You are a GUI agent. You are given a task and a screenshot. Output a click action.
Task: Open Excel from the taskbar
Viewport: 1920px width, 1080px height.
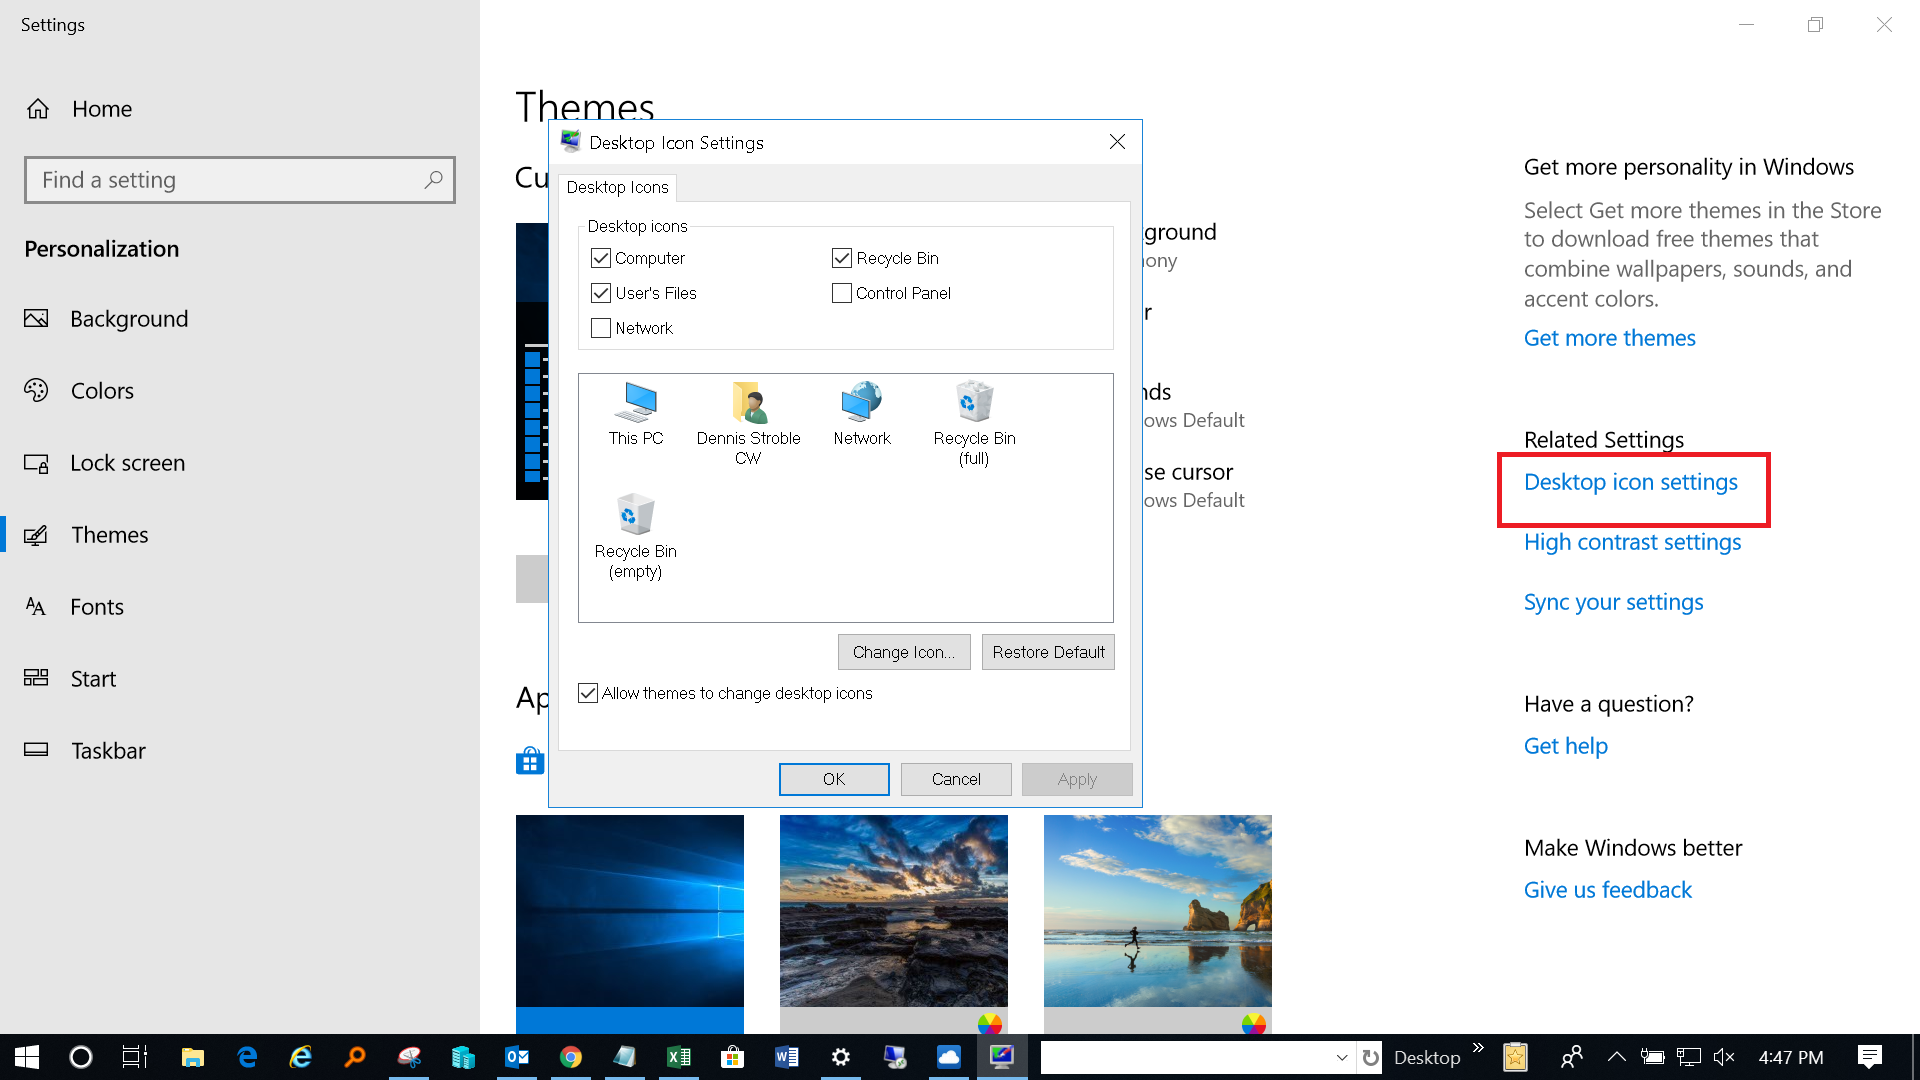(680, 1058)
